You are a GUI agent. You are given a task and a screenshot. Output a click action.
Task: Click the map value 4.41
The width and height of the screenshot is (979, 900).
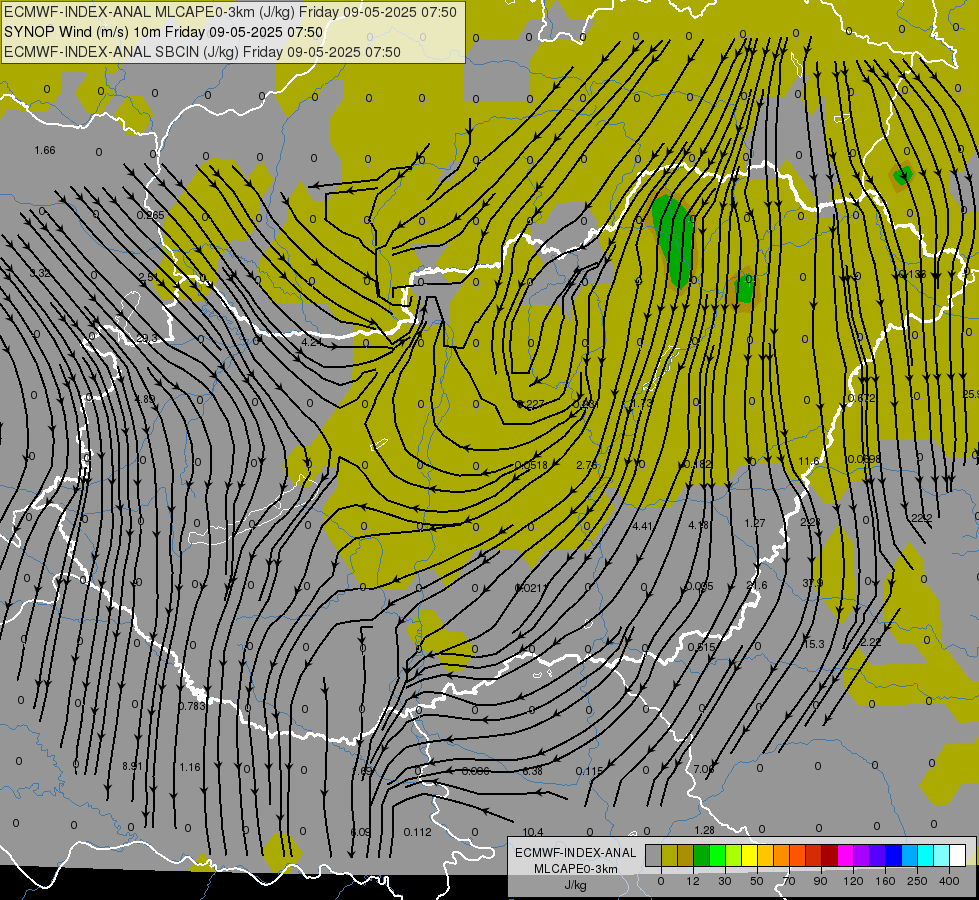point(643,527)
